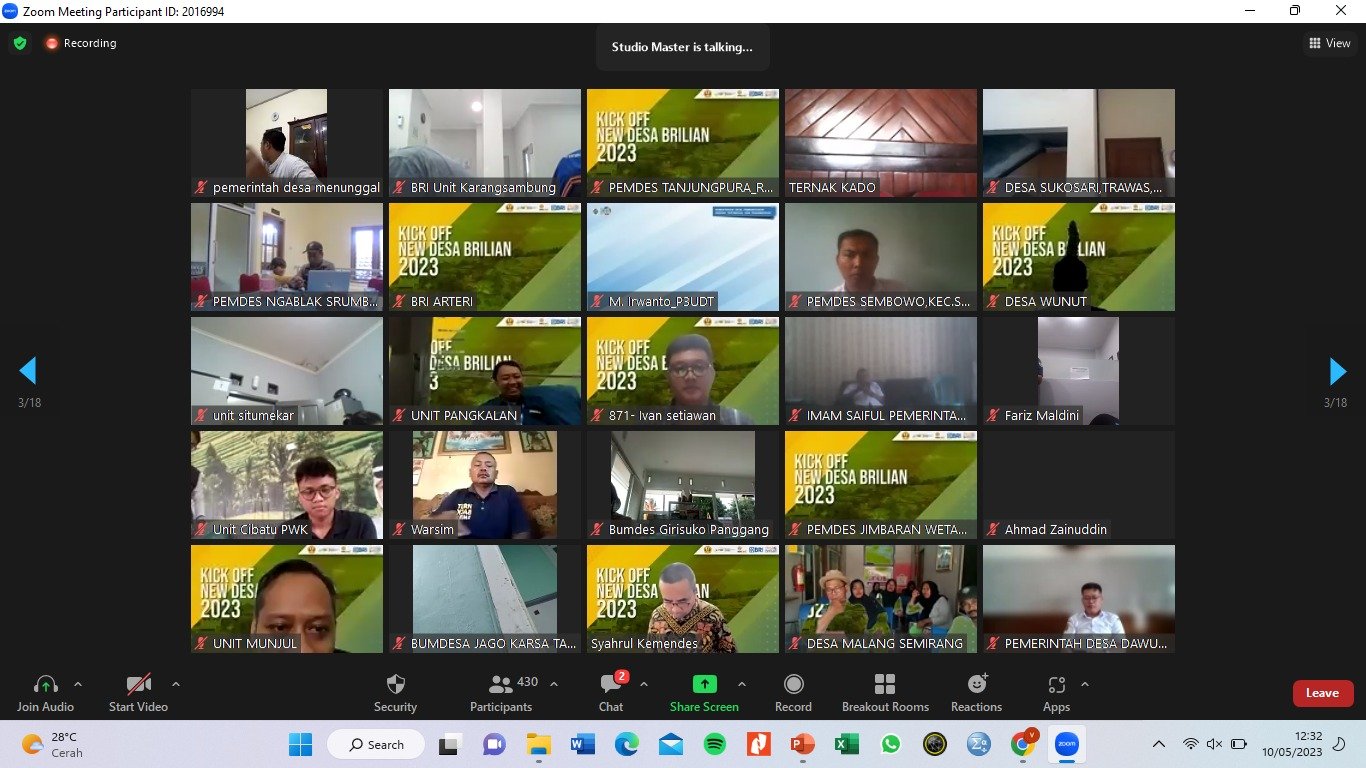This screenshot has width=1366, height=768.
Task: Expand share options arrow beside Share Screen
Action: pyautogui.click(x=742, y=684)
